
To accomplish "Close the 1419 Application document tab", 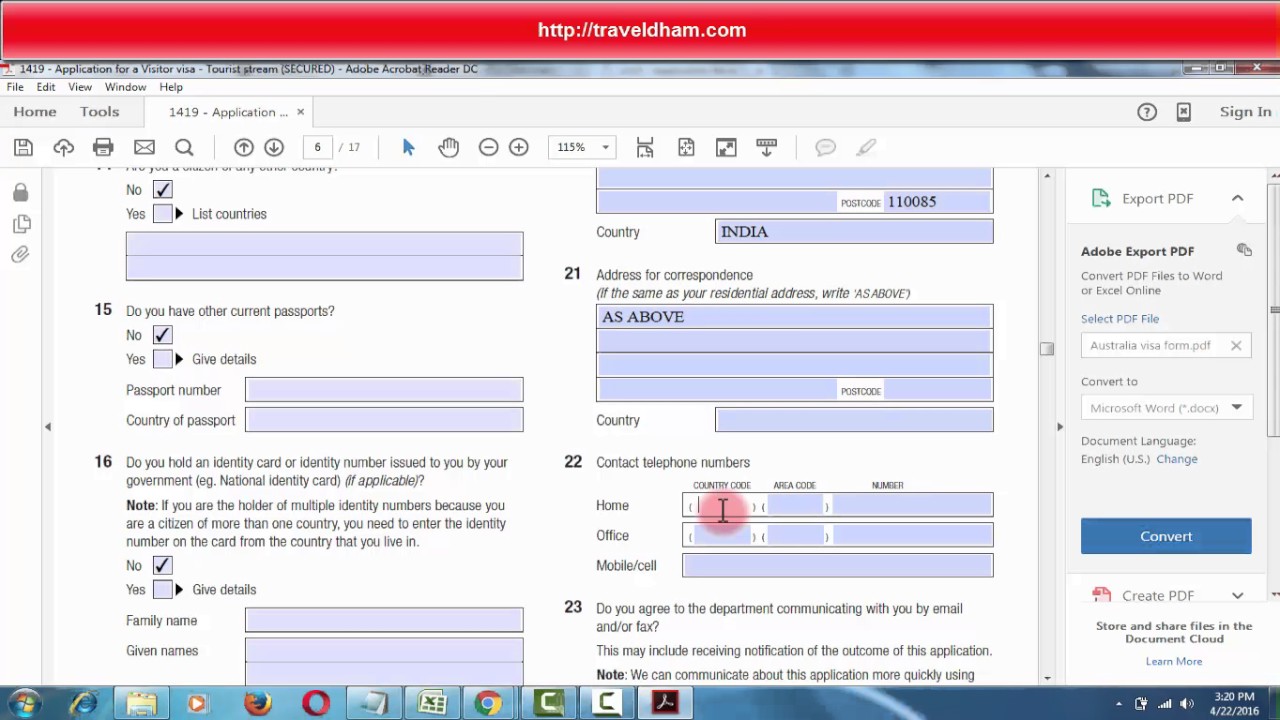I will point(300,112).
